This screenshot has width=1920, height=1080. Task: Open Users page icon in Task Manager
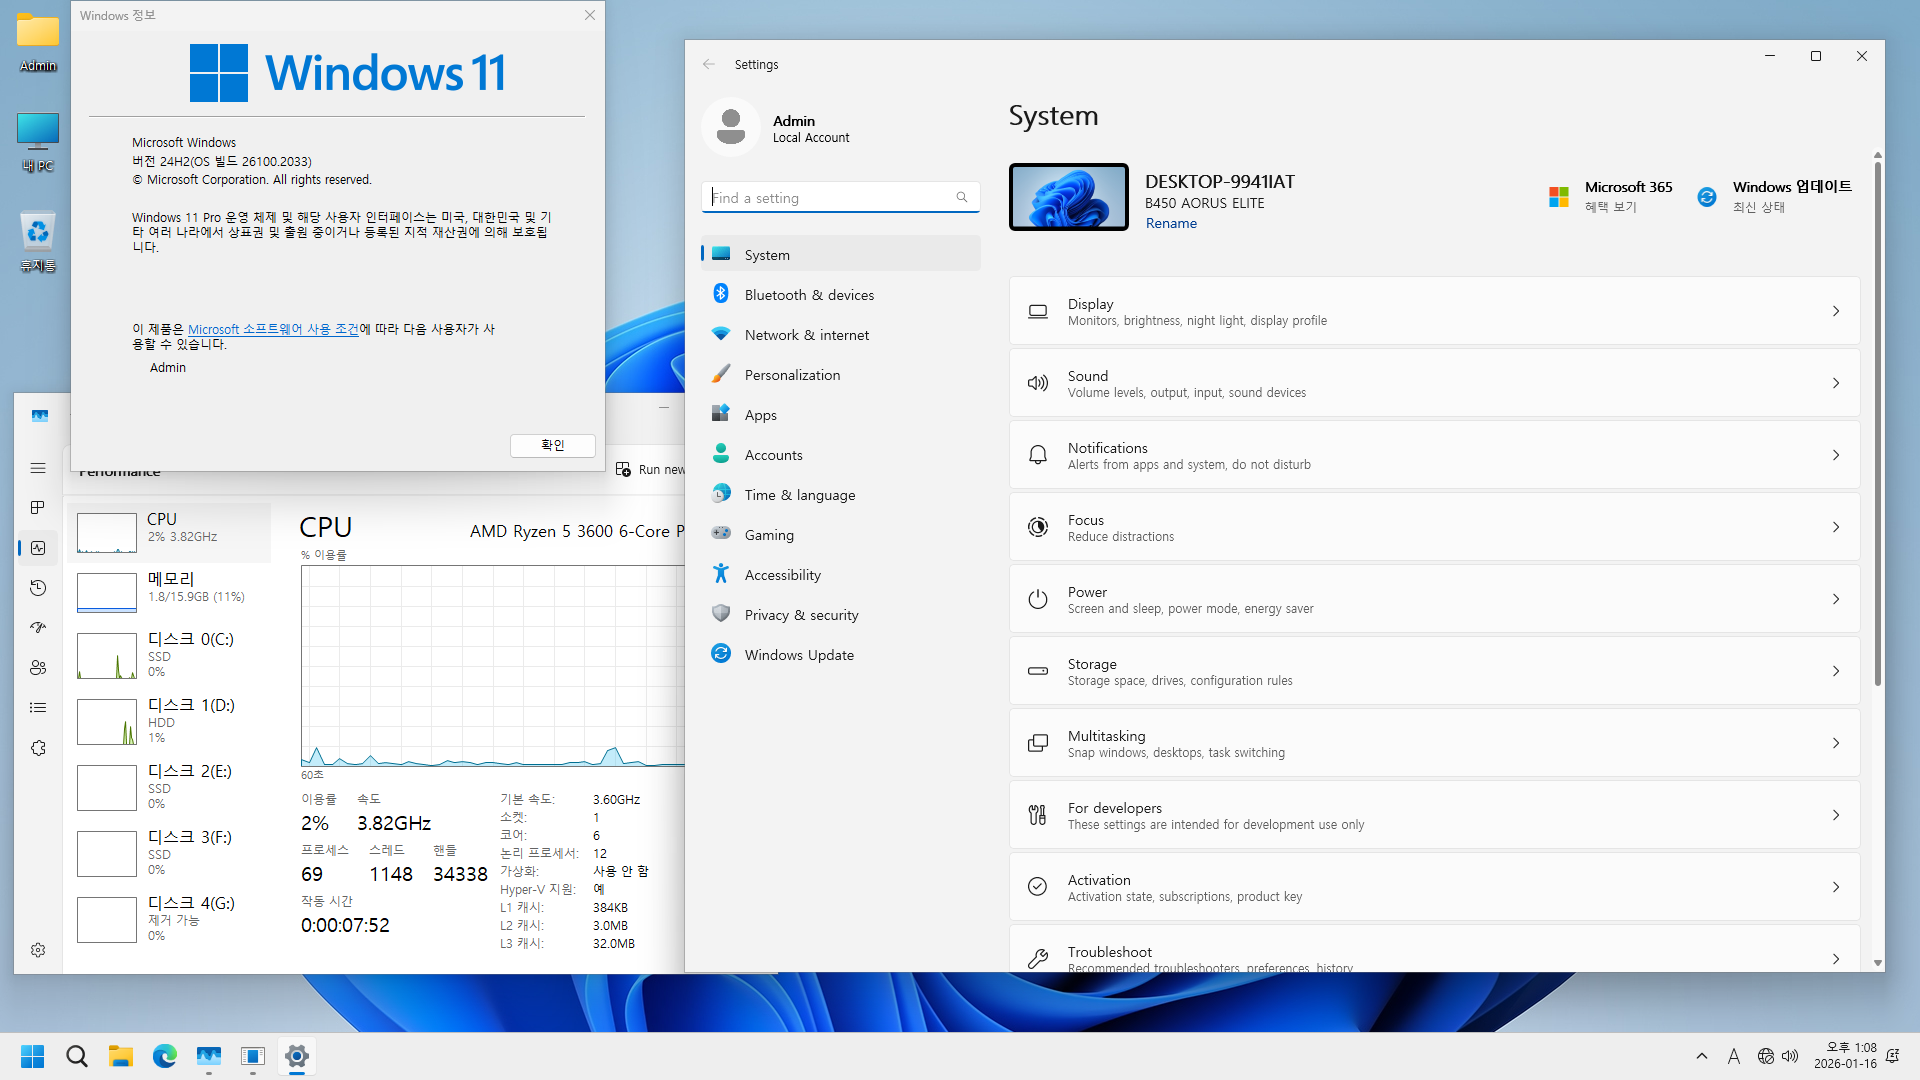click(38, 668)
